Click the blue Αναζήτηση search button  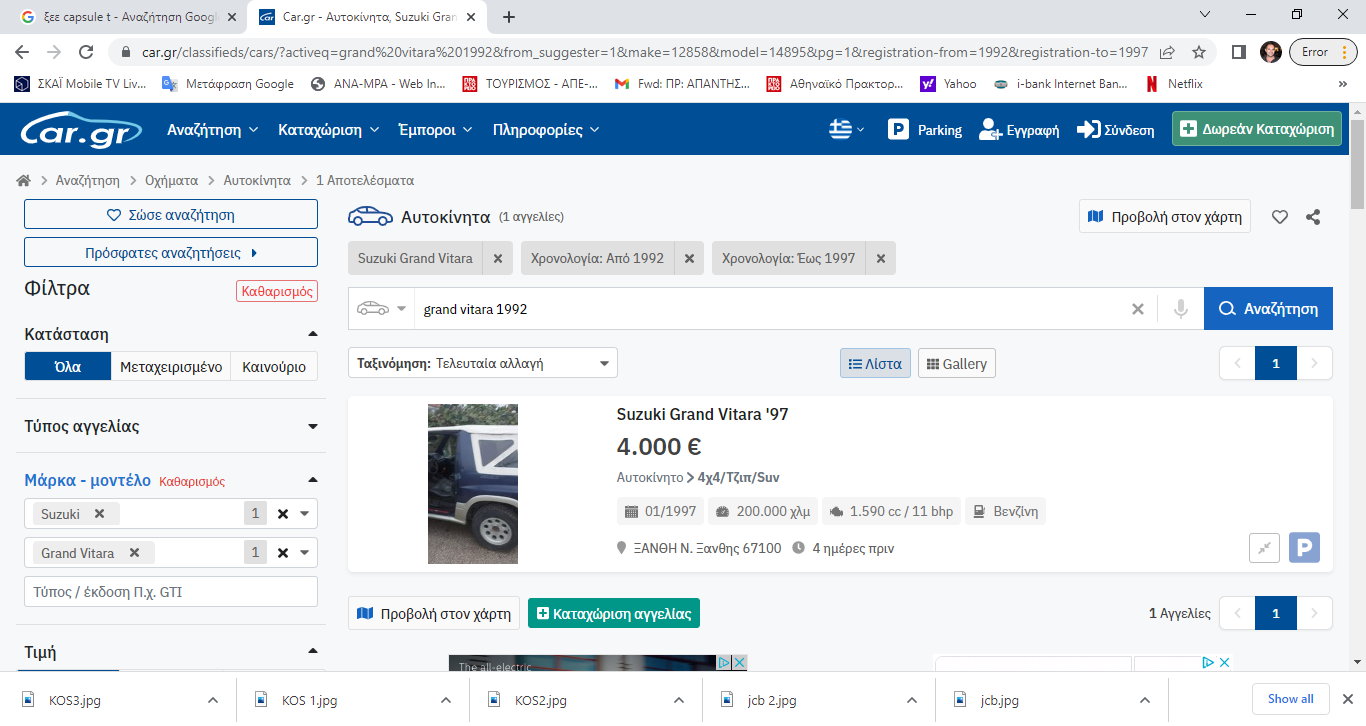tap(1268, 309)
